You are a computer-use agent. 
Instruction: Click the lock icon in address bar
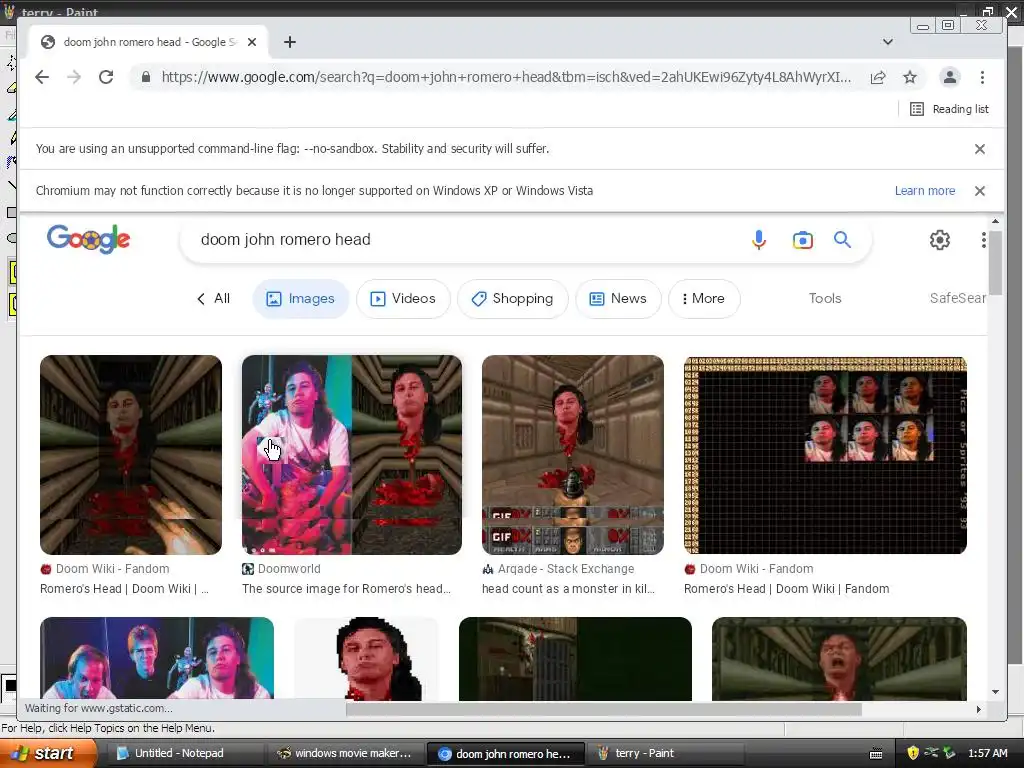[x=146, y=77]
